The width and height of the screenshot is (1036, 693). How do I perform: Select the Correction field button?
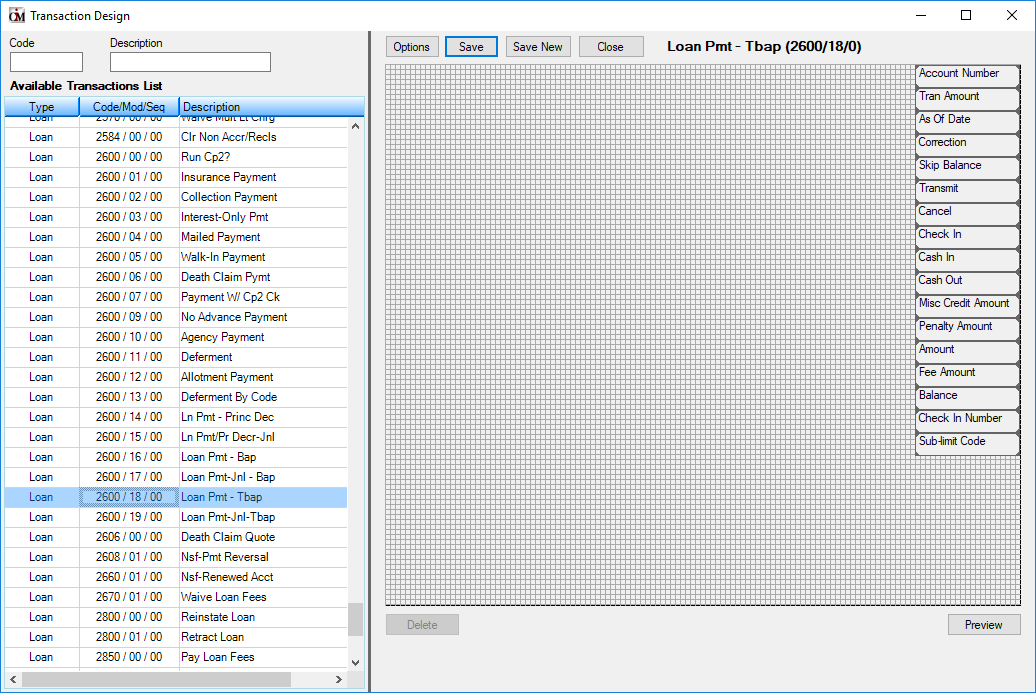[966, 142]
